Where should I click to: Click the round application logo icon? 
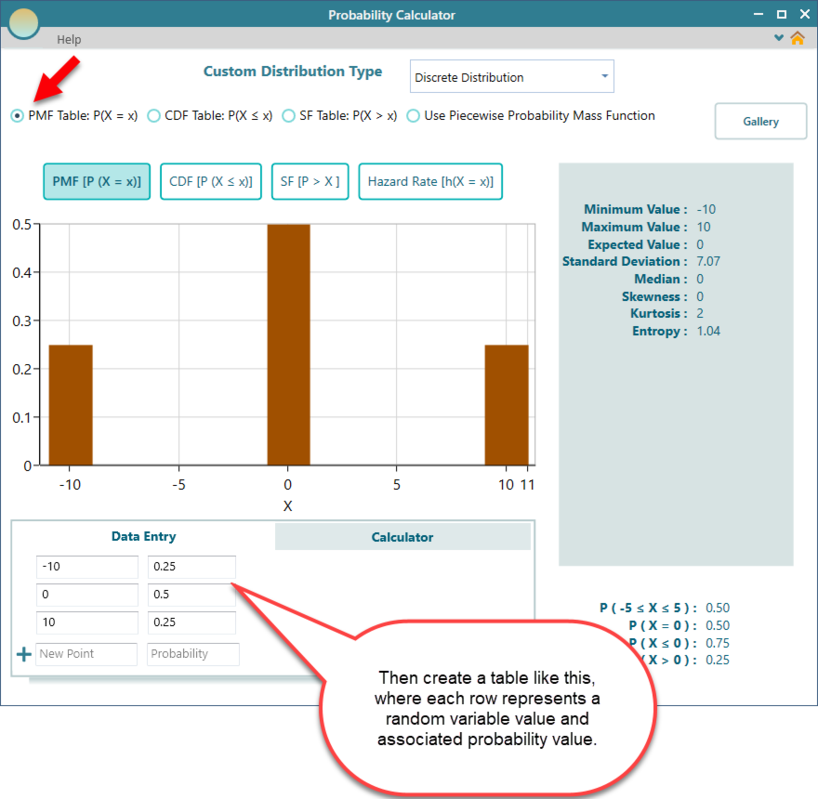[23, 21]
